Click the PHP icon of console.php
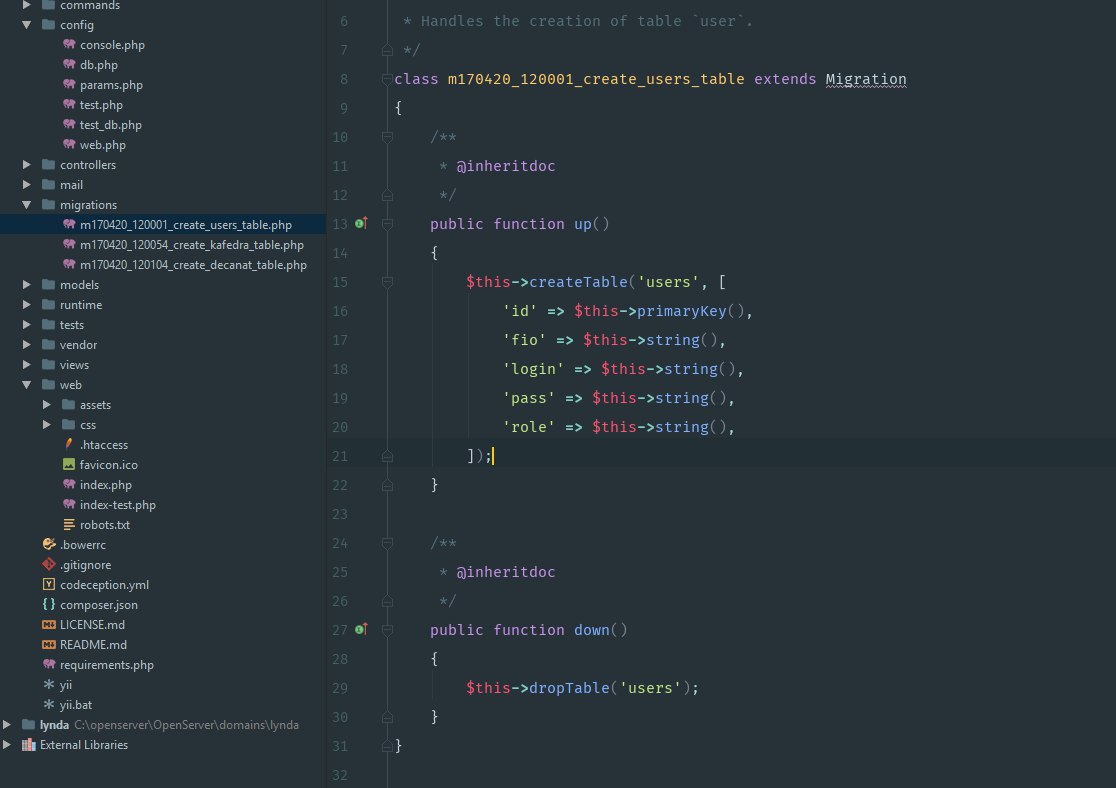1116x788 pixels. (x=69, y=44)
